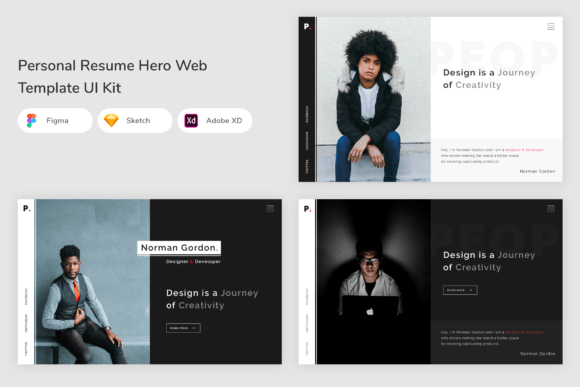Click Facebook sidebar link in Norman Gordon template

click(26, 296)
